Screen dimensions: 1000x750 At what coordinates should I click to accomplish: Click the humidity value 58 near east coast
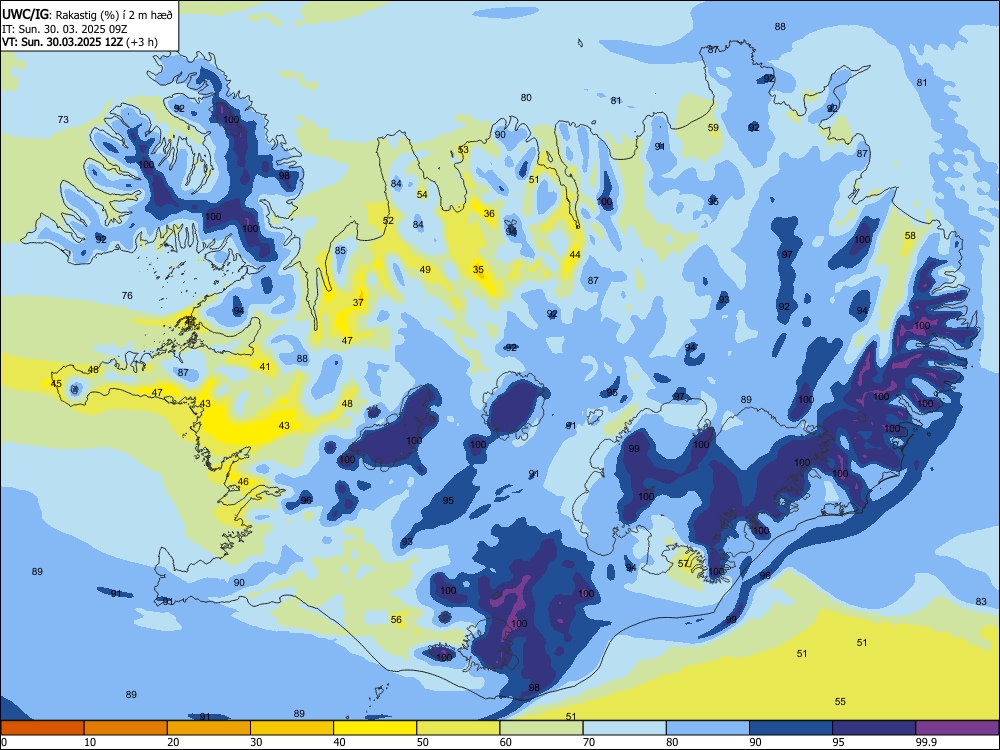910,235
